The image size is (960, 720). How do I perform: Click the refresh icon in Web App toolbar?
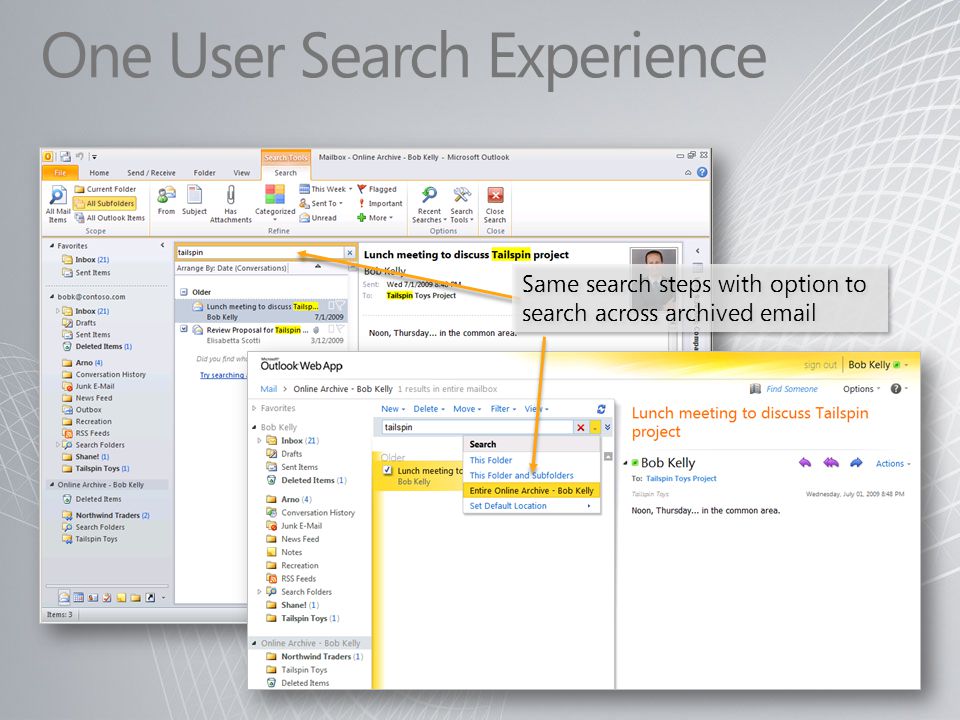(x=601, y=409)
